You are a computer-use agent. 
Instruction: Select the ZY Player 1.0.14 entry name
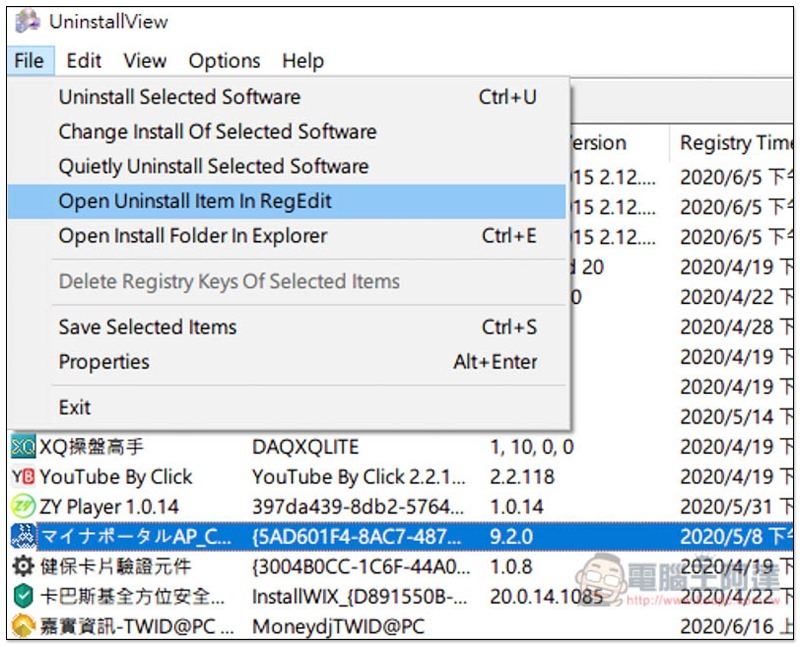tap(109, 507)
